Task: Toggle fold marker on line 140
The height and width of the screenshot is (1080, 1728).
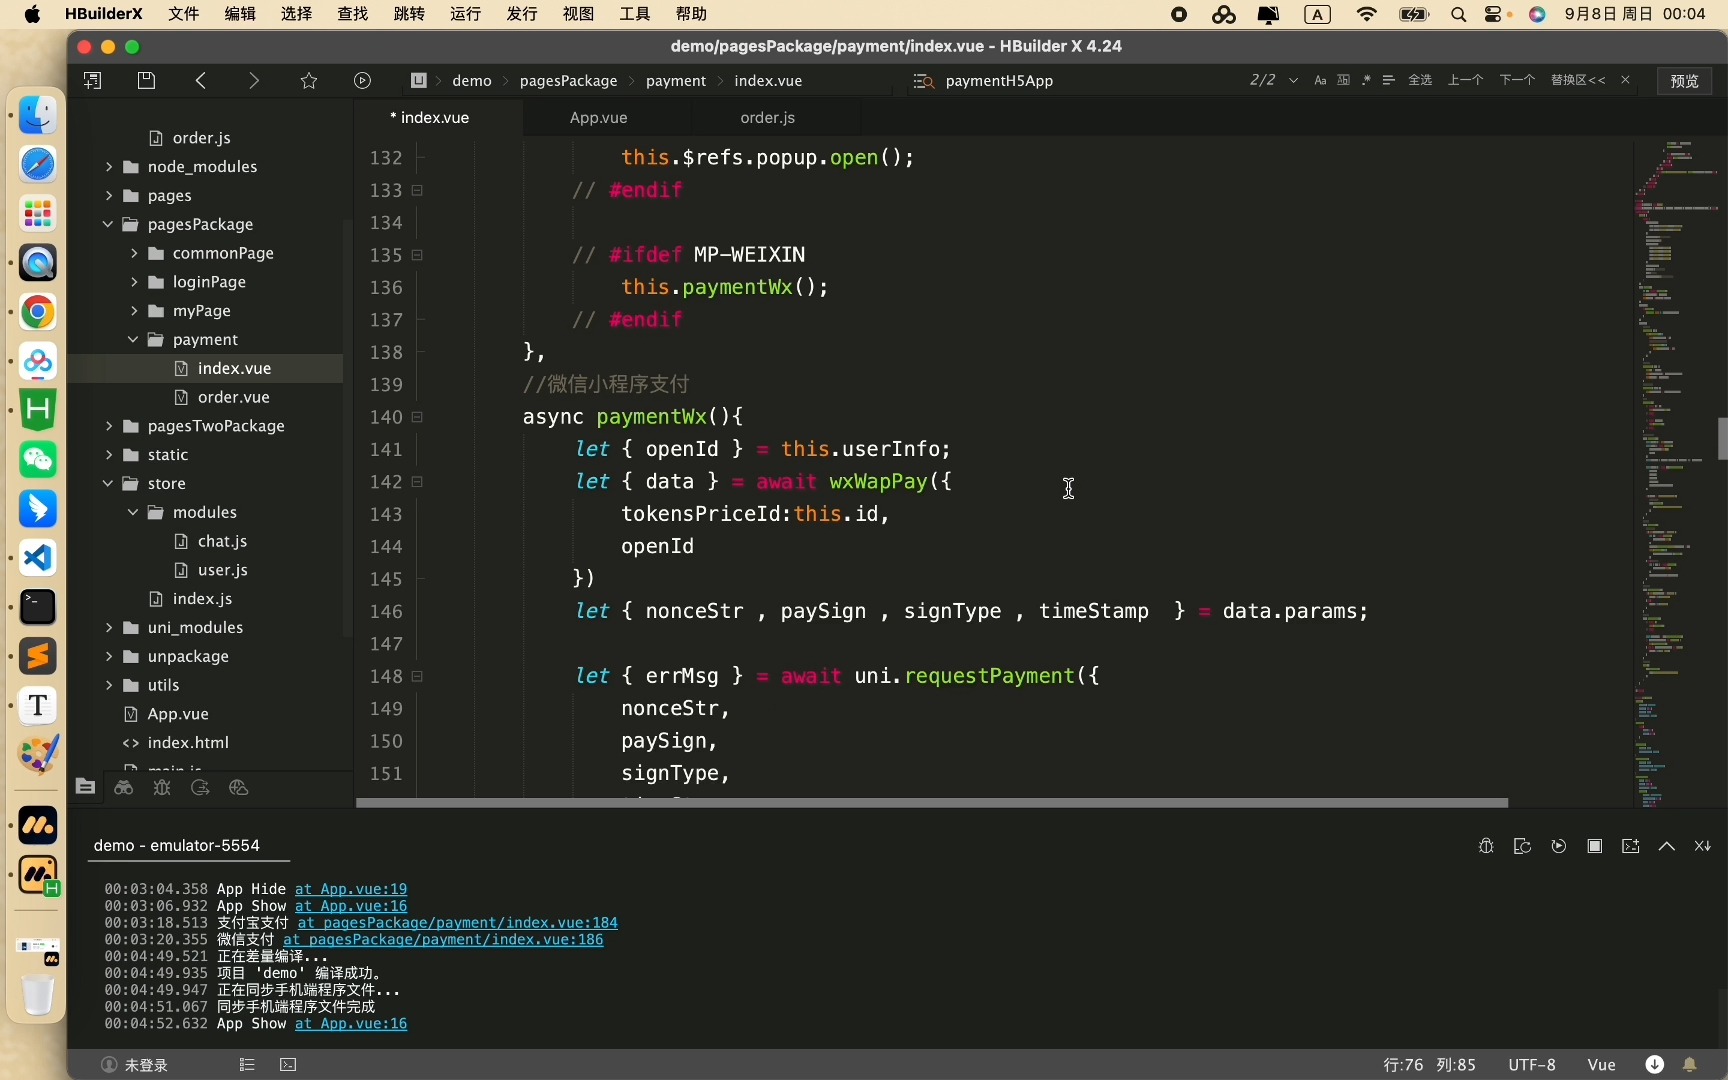Action: 417,417
